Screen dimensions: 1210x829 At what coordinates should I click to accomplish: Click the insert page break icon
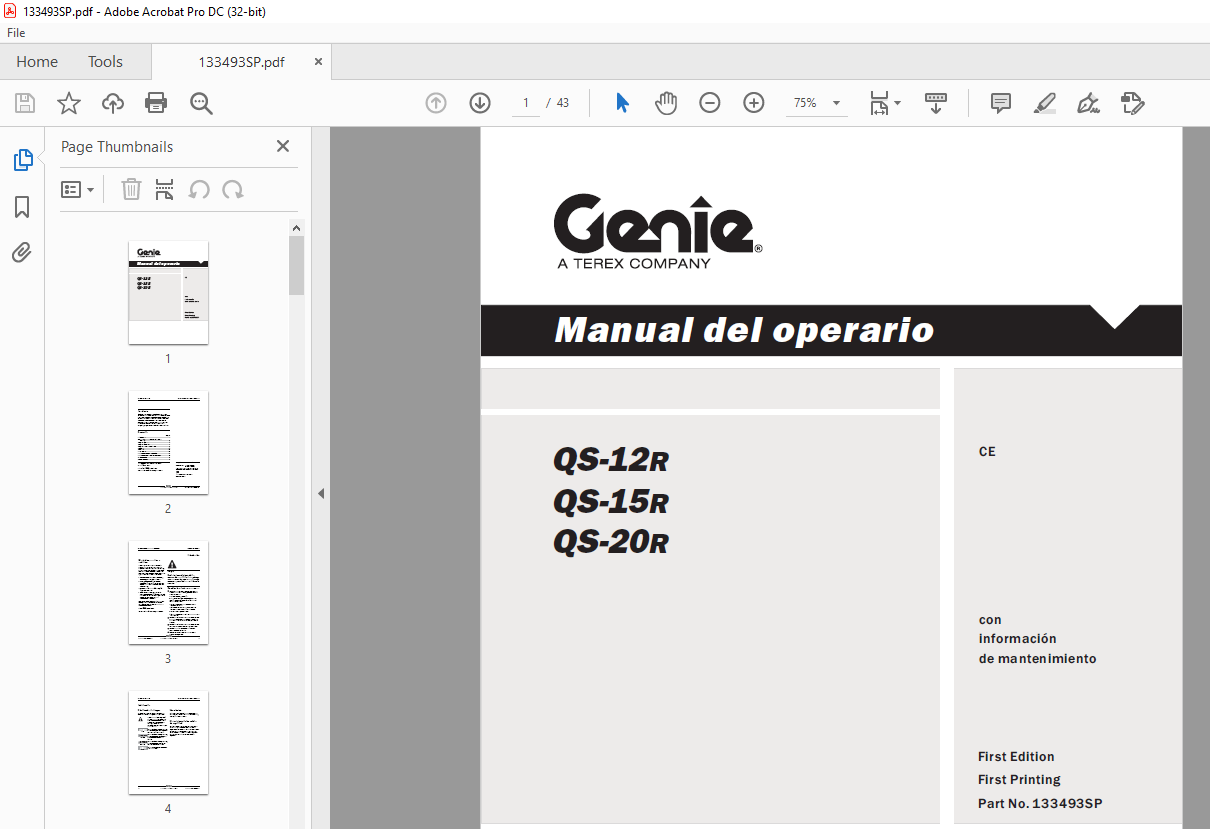click(x=165, y=189)
